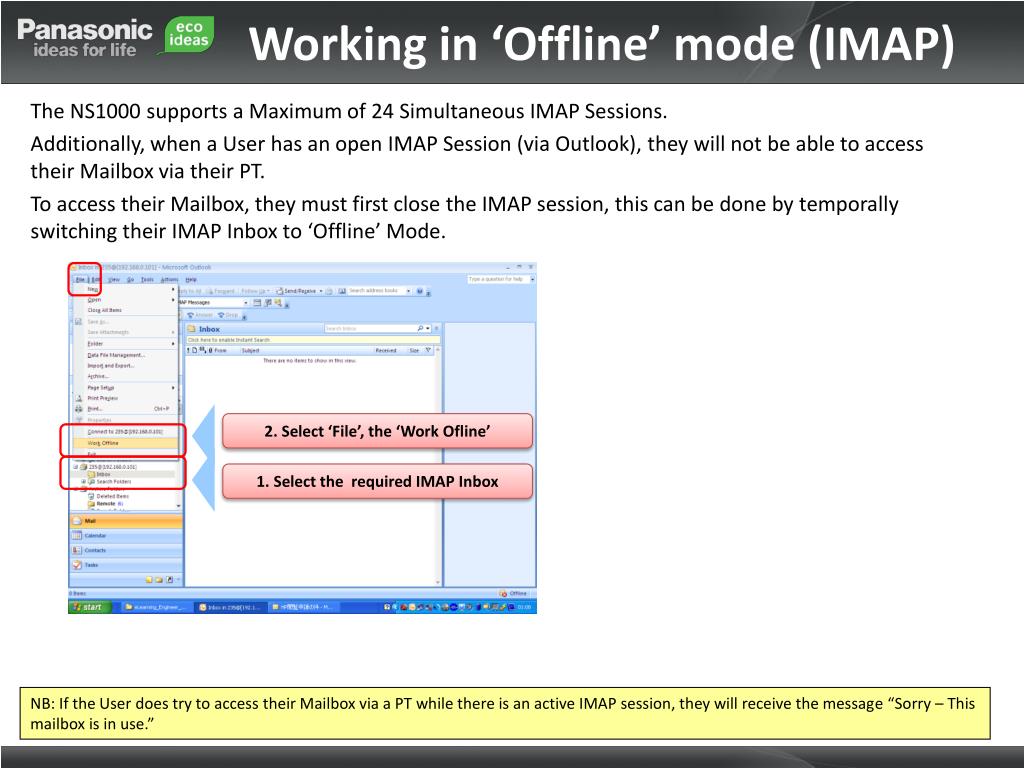This screenshot has width=1024, height=768.
Task: Open the Search Inbox options dropdown arrow
Action: point(428,328)
